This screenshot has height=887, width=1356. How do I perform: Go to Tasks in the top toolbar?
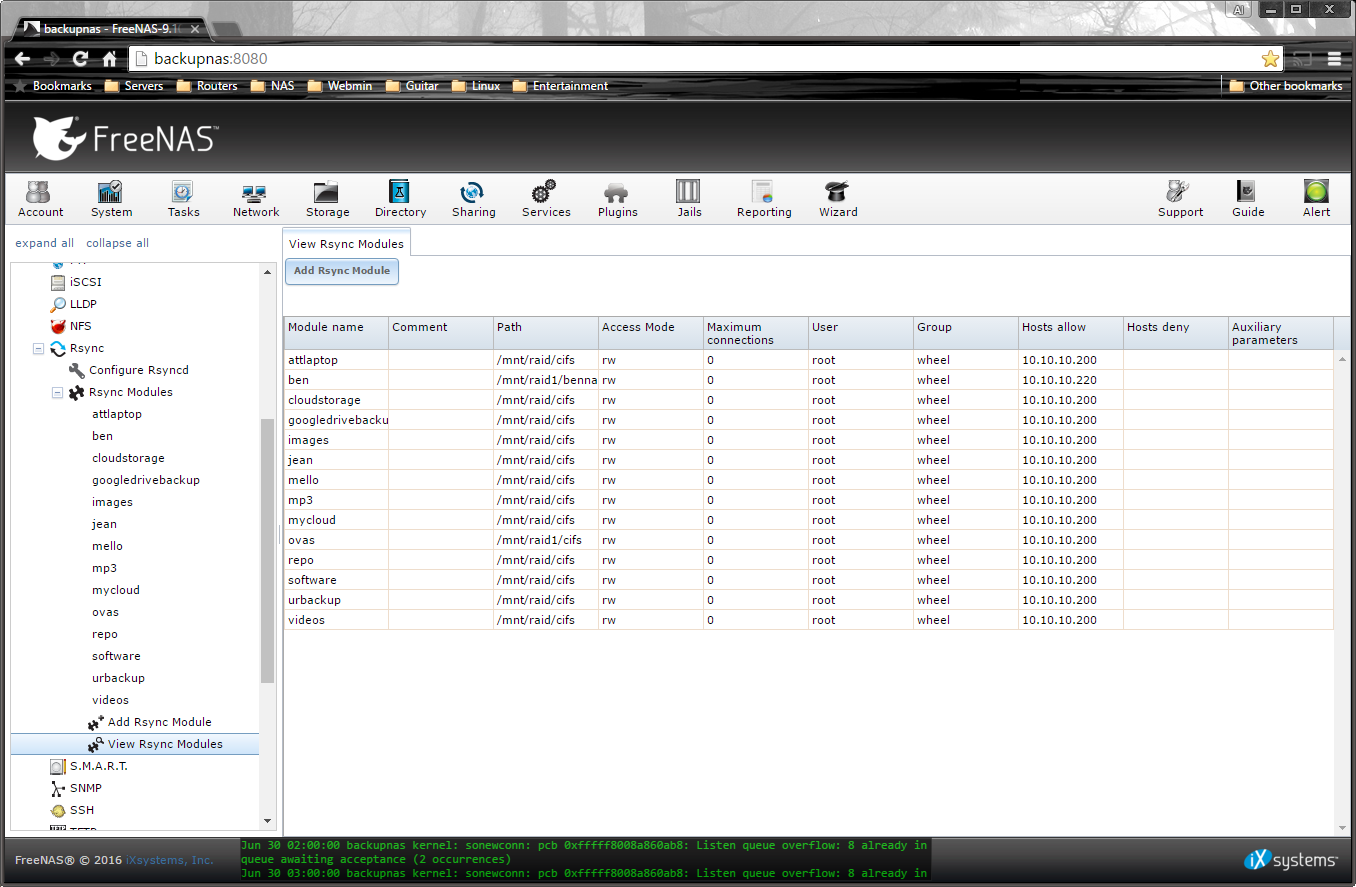(183, 198)
